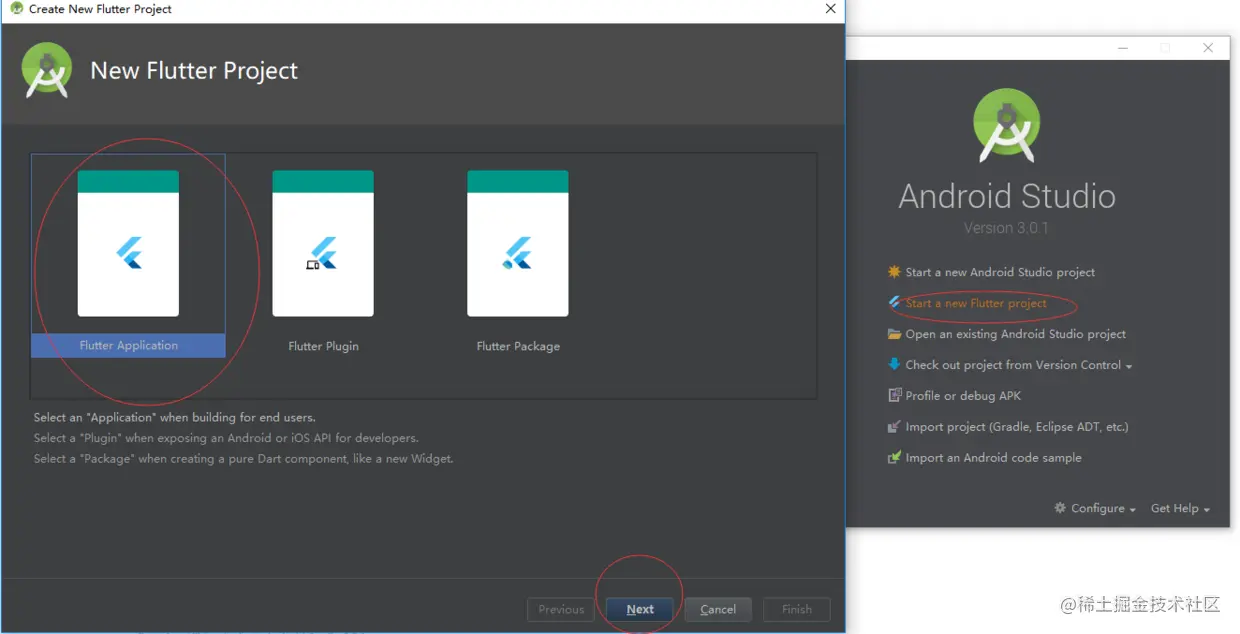Screen dimensions: 1240x634
Task: Click the download arrow icon for Version Control
Action: (894, 365)
